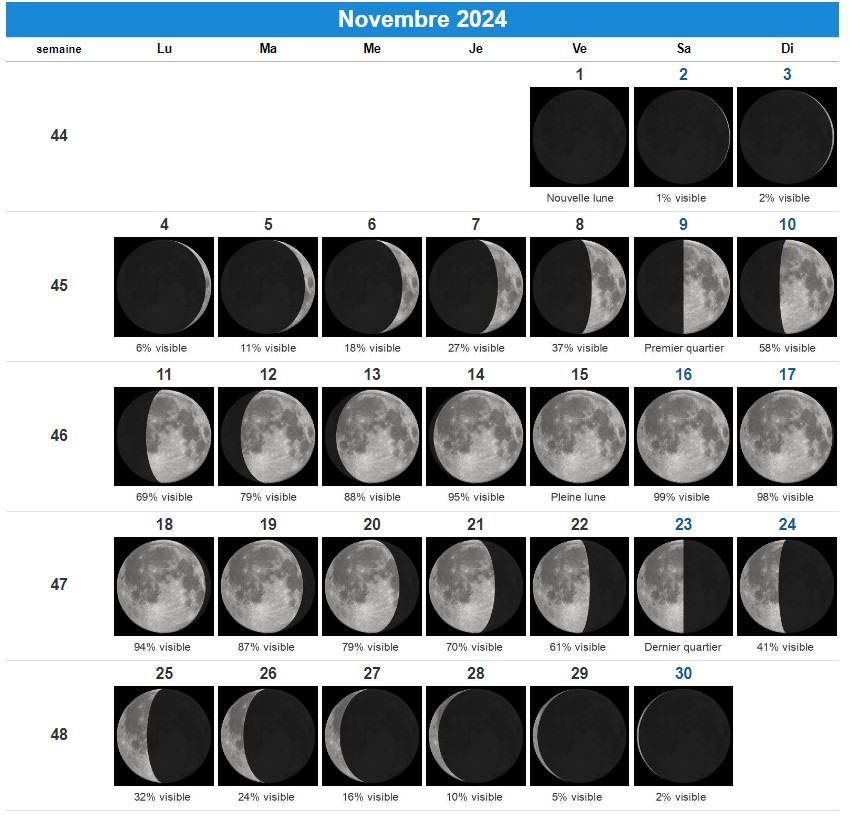850x818 pixels.
Task: Click the 70% visible moon on November 21
Action: (475, 587)
